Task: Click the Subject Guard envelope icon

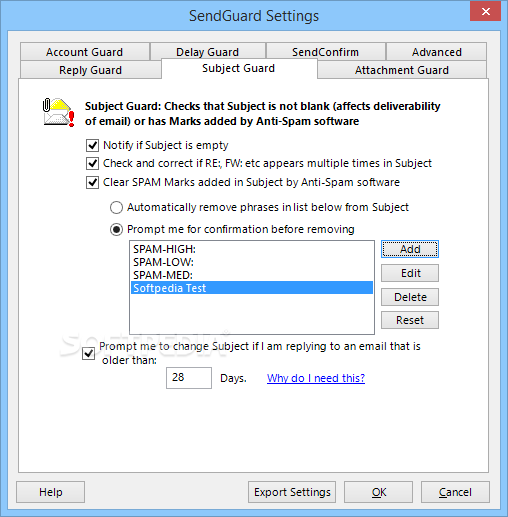Action: 59,112
